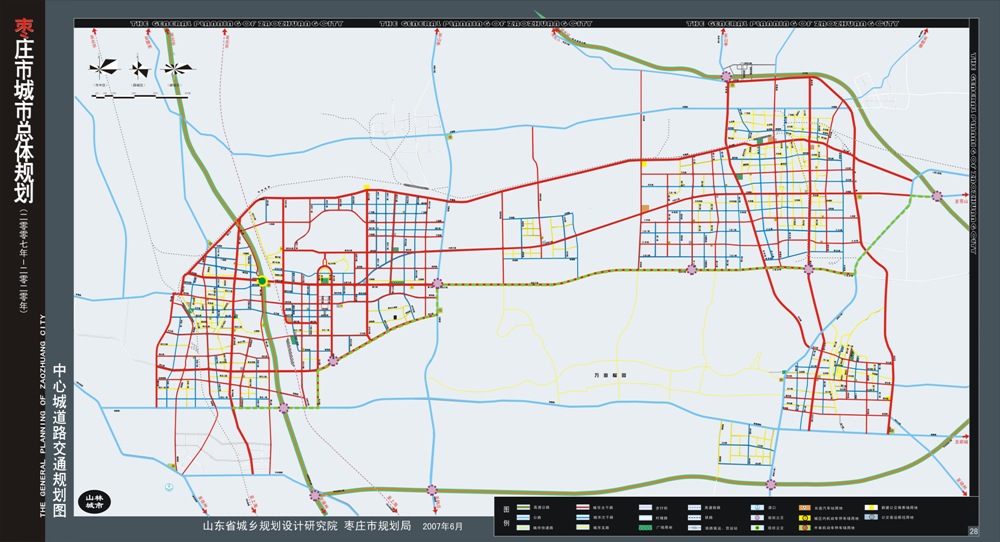
Task: Click the 中心城道路交通规划图 vertical subtitle
Action: (x=60, y=440)
